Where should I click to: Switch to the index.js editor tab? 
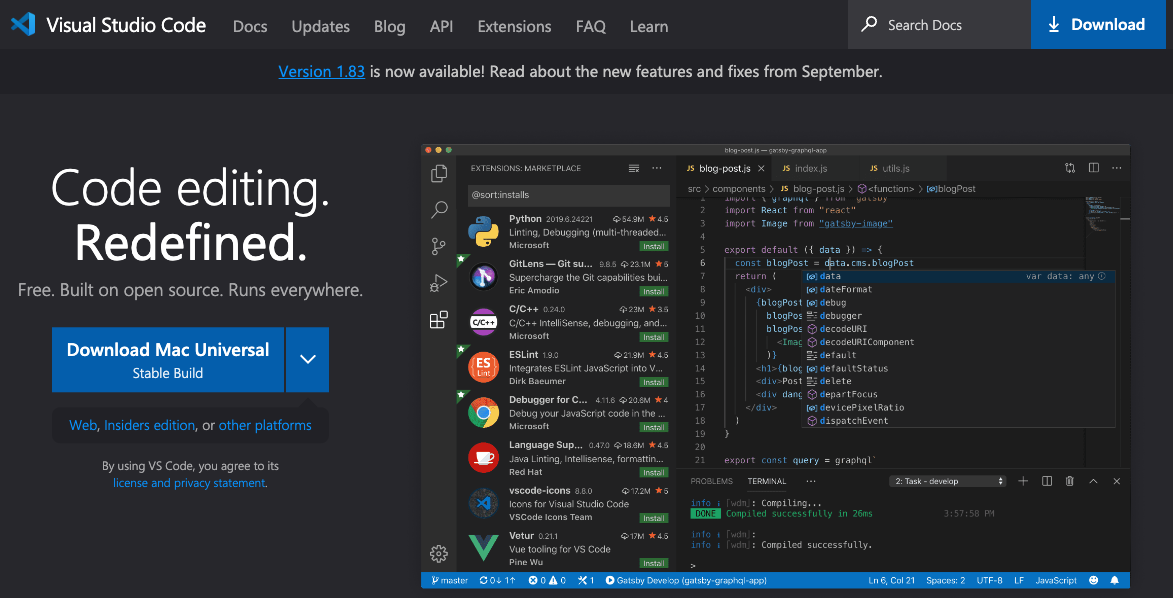click(811, 168)
